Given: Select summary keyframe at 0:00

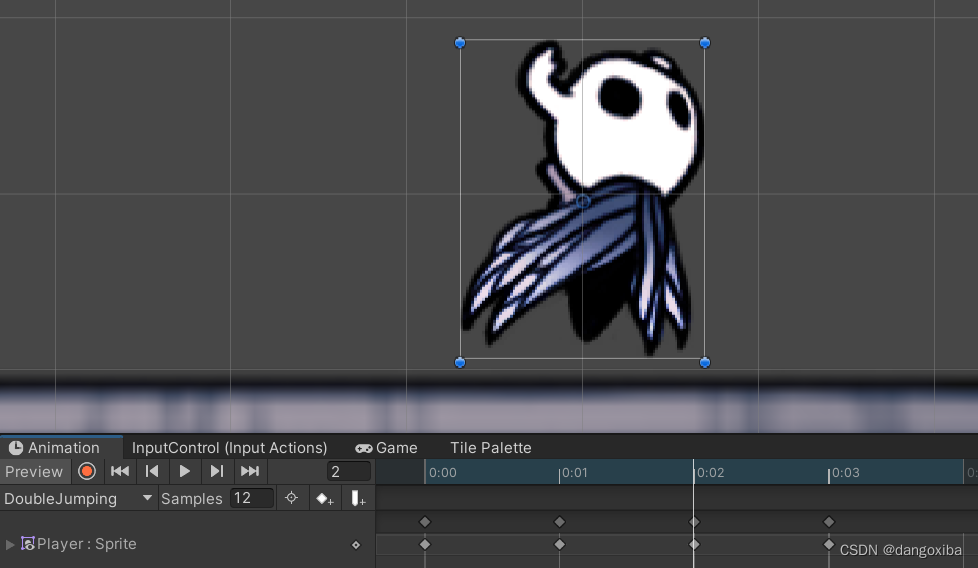Looking at the screenshot, I should [425, 522].
